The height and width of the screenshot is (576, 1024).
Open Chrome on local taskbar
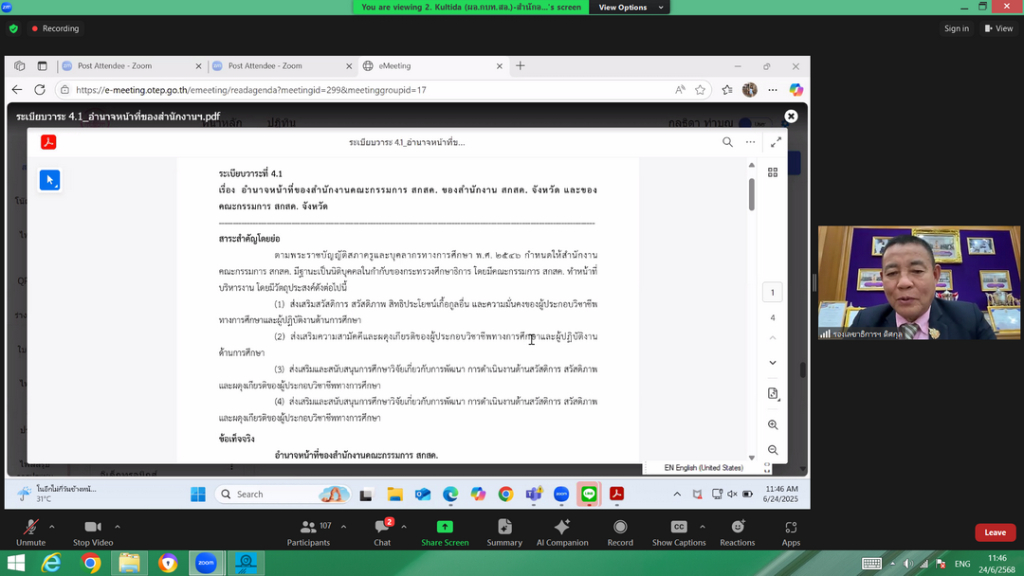click(91, 563)
